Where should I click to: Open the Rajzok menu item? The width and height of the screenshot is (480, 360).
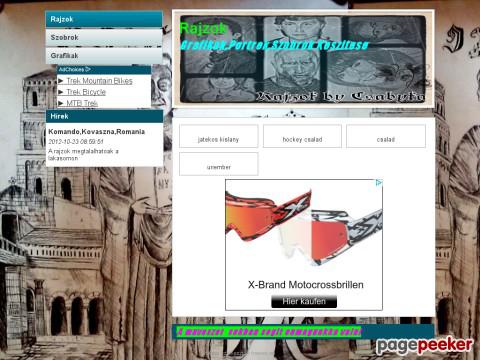coord(104,19)
